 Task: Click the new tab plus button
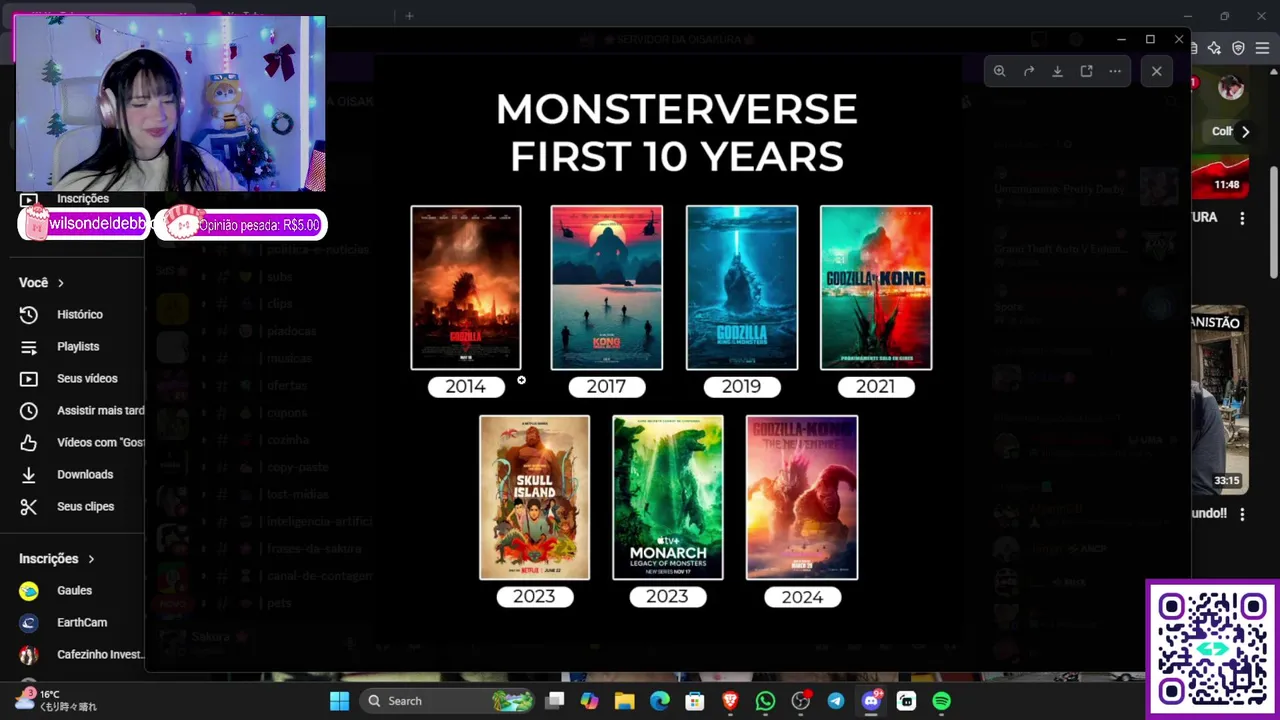click(409, 15)
